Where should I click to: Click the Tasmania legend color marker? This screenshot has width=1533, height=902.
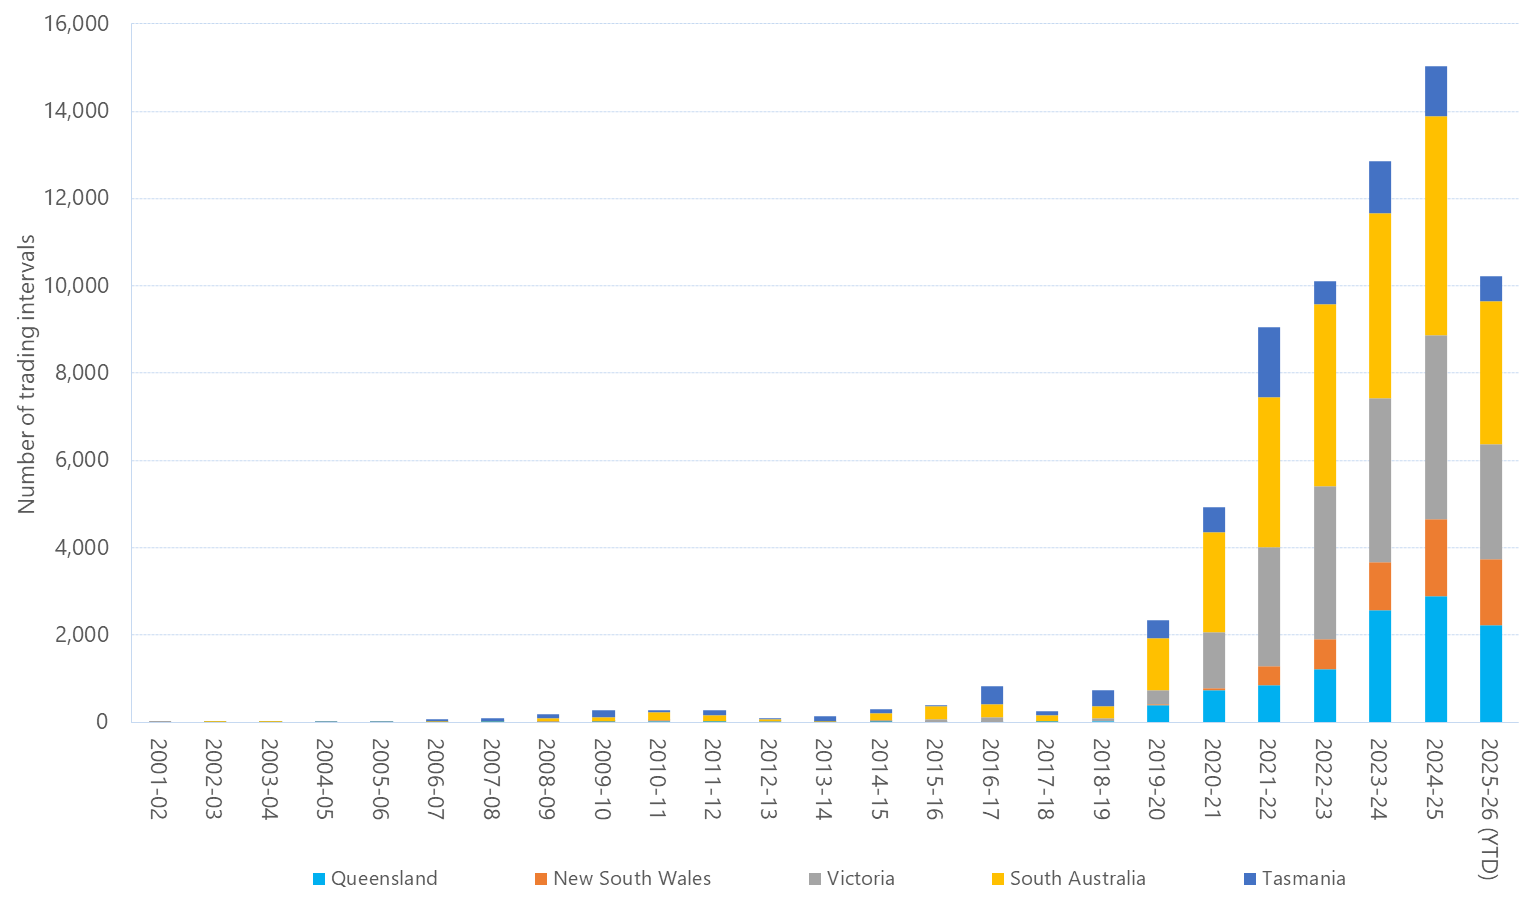[x=1248, y=879]
